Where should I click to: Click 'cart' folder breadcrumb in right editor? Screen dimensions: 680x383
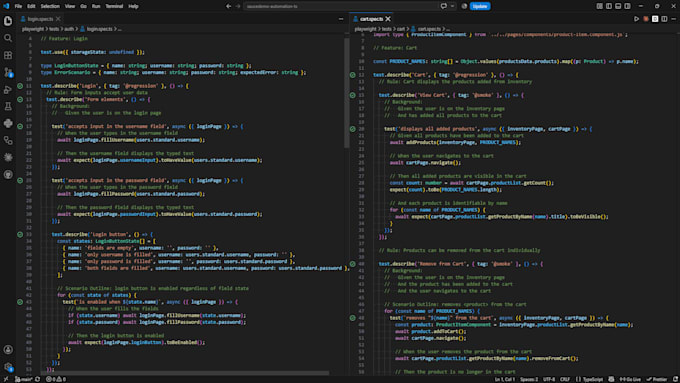click(401, 29)
